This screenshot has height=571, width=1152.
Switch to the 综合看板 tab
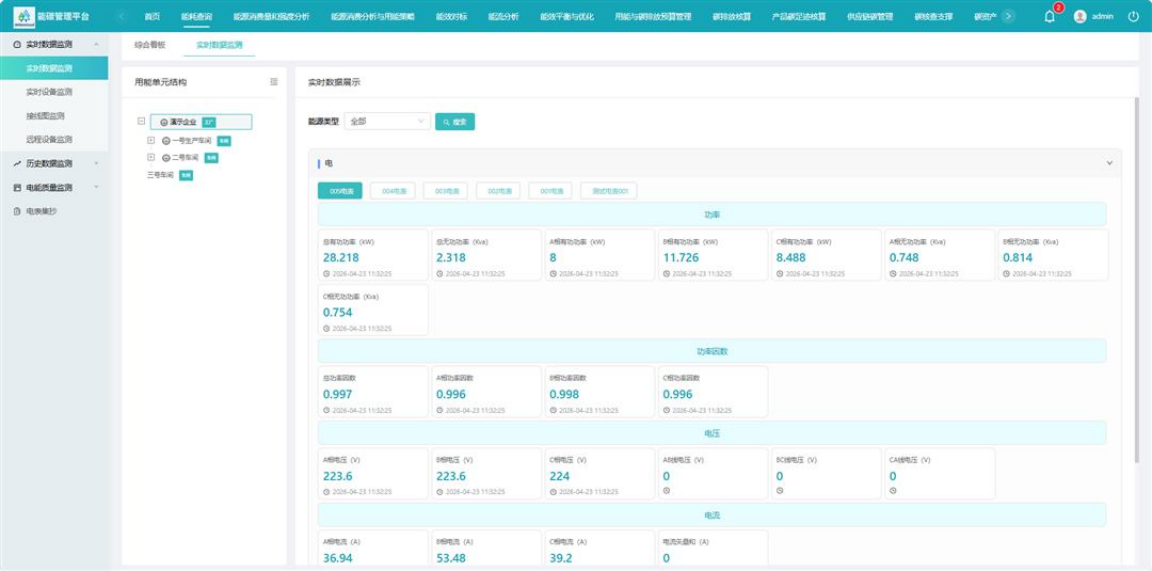click(150, 45)
